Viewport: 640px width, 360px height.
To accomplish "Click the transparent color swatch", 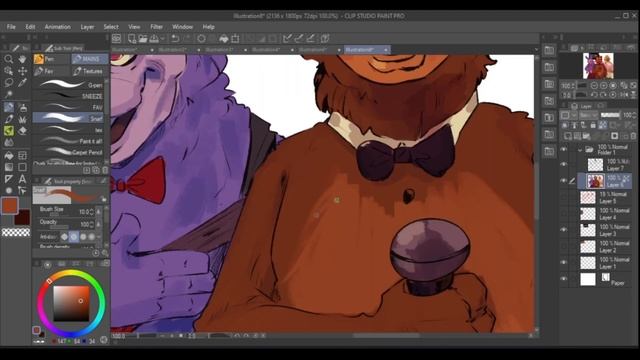I will coord(16,232).
